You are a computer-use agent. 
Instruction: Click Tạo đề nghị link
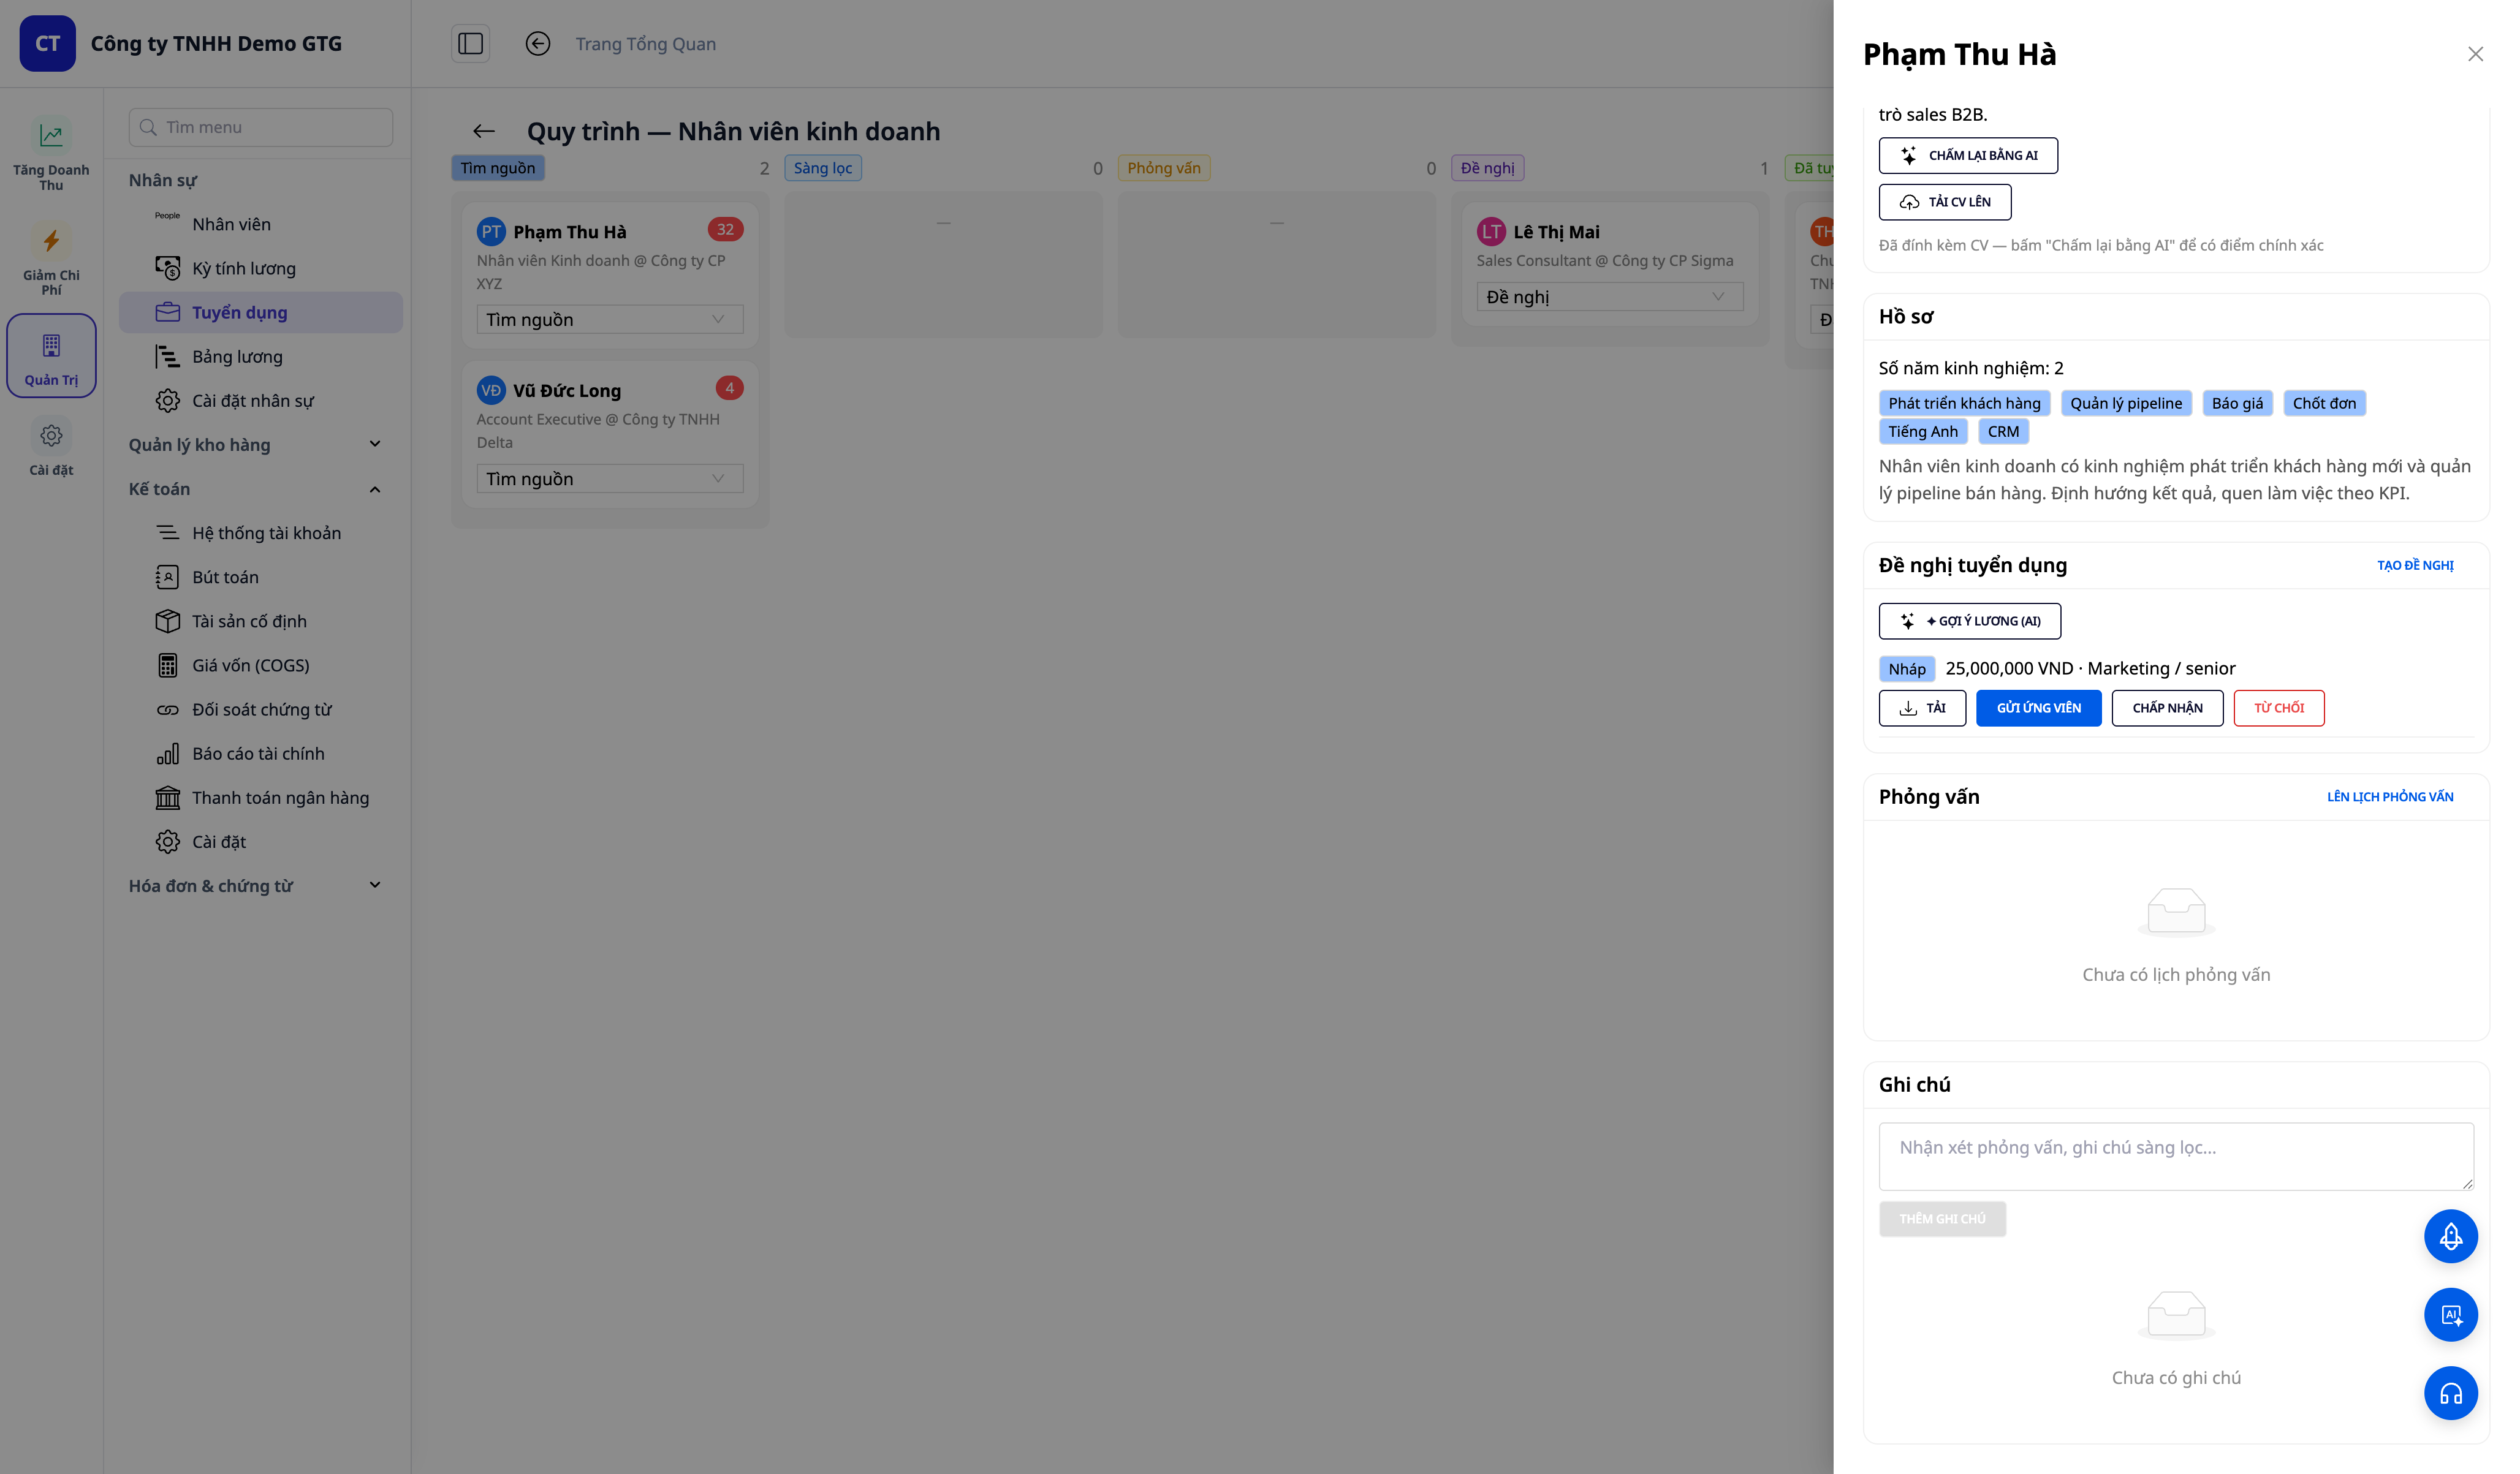(2415, 565)
